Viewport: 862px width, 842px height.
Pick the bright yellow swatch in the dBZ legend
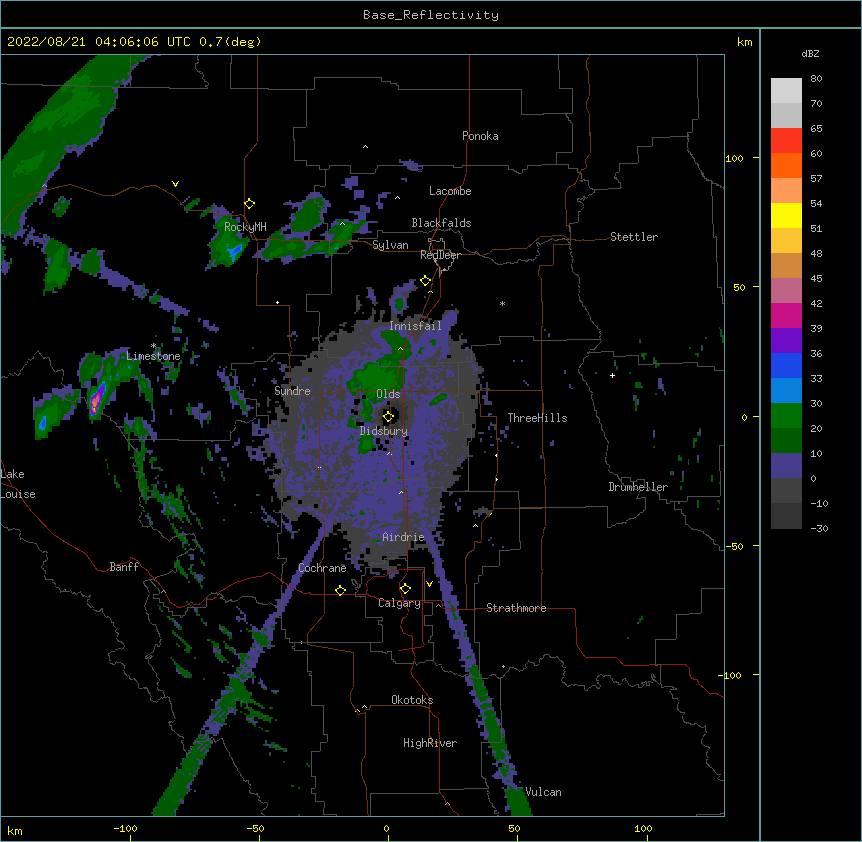(786, 215)
